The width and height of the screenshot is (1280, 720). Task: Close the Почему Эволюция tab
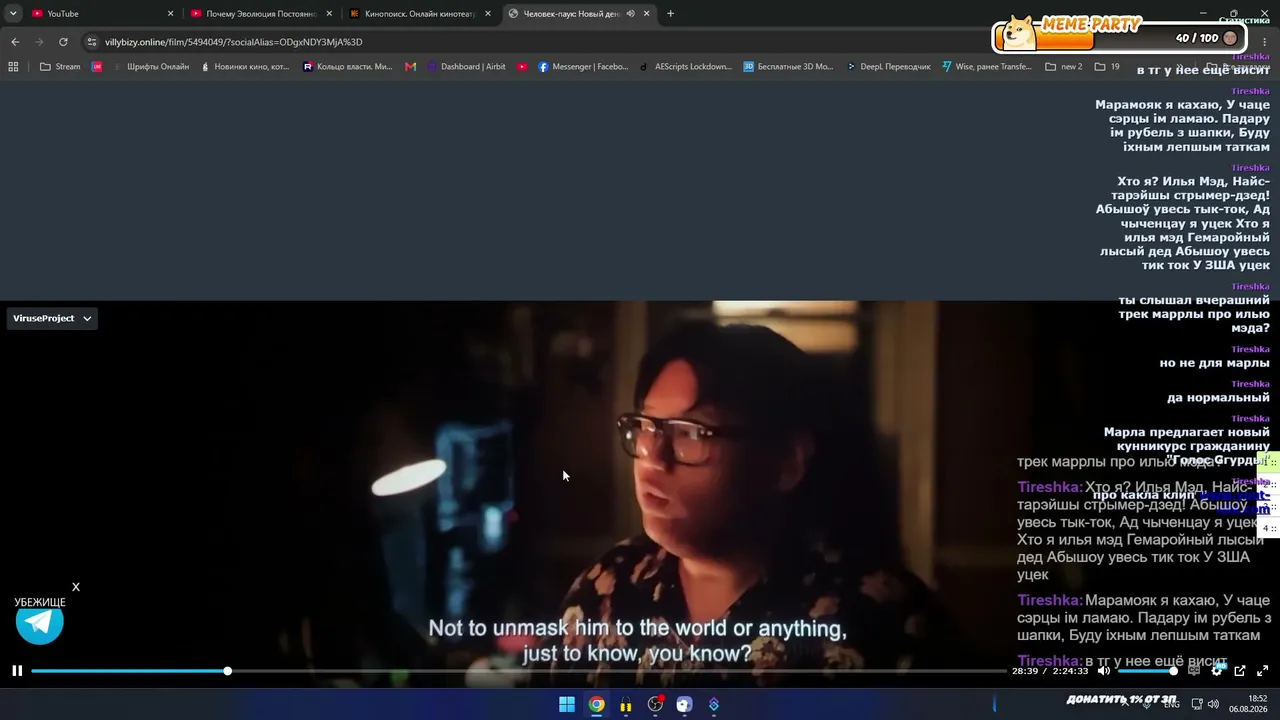click(329, 14)
